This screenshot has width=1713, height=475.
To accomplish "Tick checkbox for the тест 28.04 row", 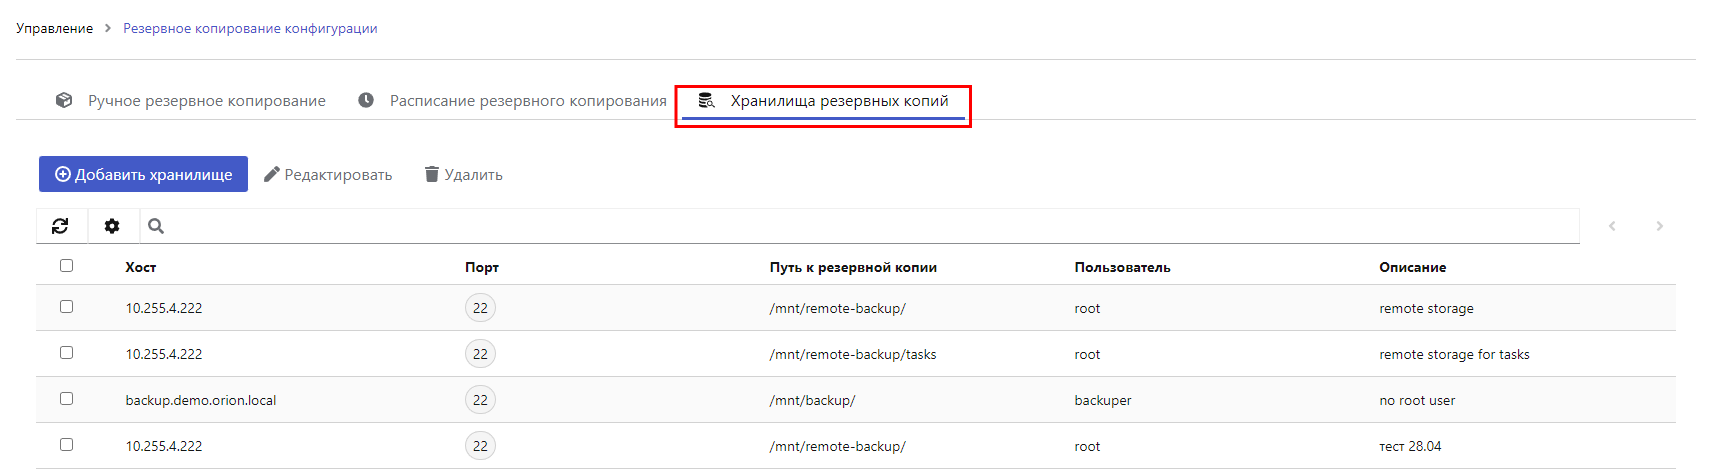I will pyautogui.click(x=66, y=444).
